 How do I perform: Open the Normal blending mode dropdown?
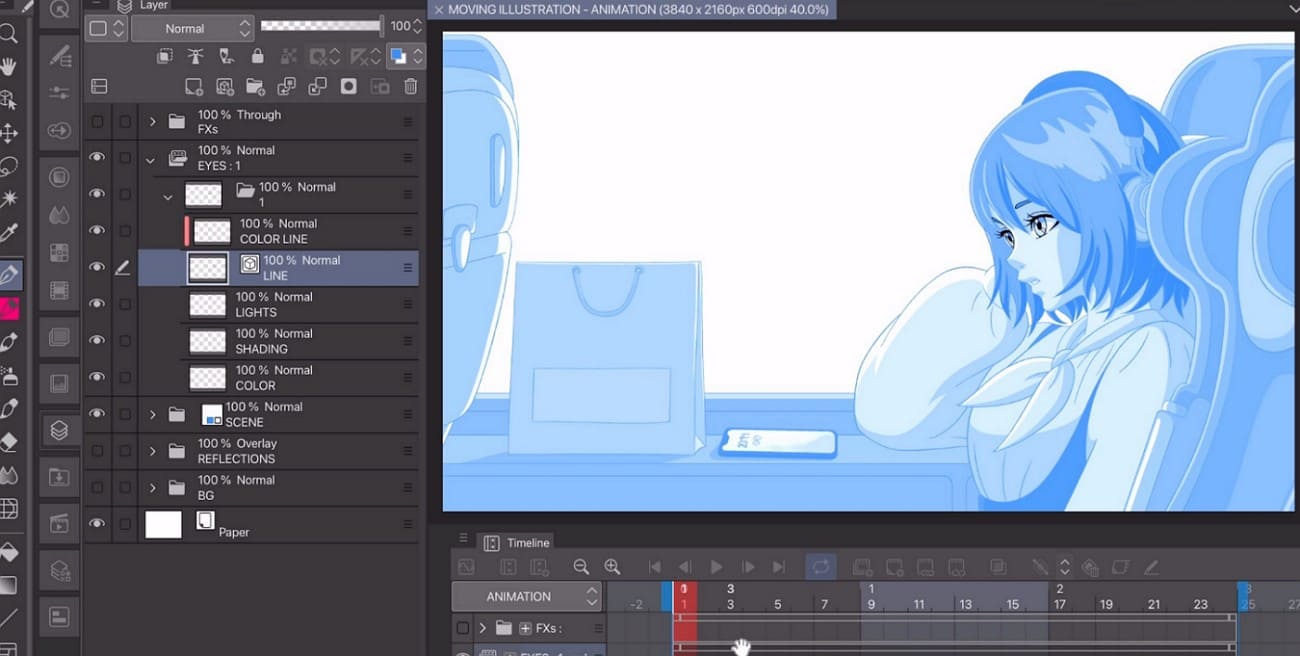point(190,28)
